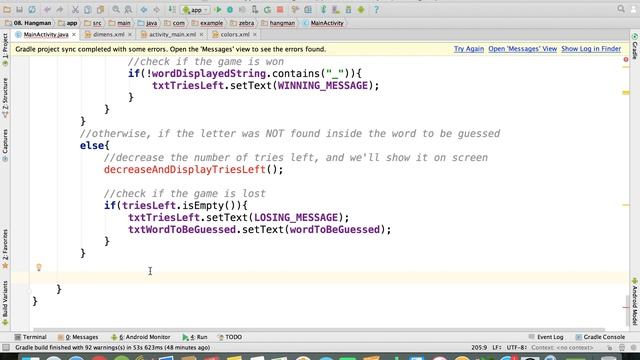The width and height of the screenshot is (640, 360).
Task: Click the Copy toolbar icon
Action: click(x=88, y=9)
